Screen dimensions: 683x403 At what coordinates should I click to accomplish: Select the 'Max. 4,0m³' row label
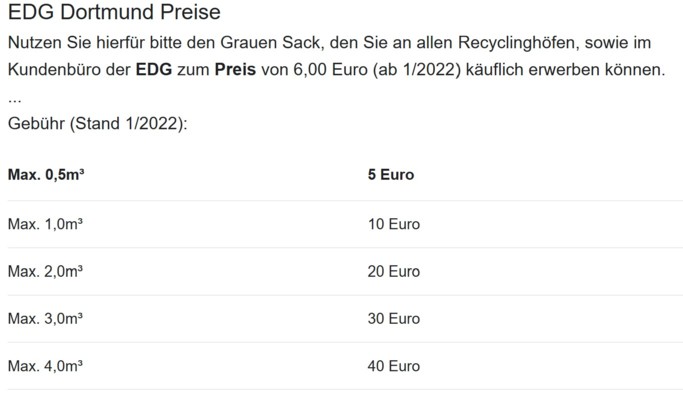click(45, 366)
